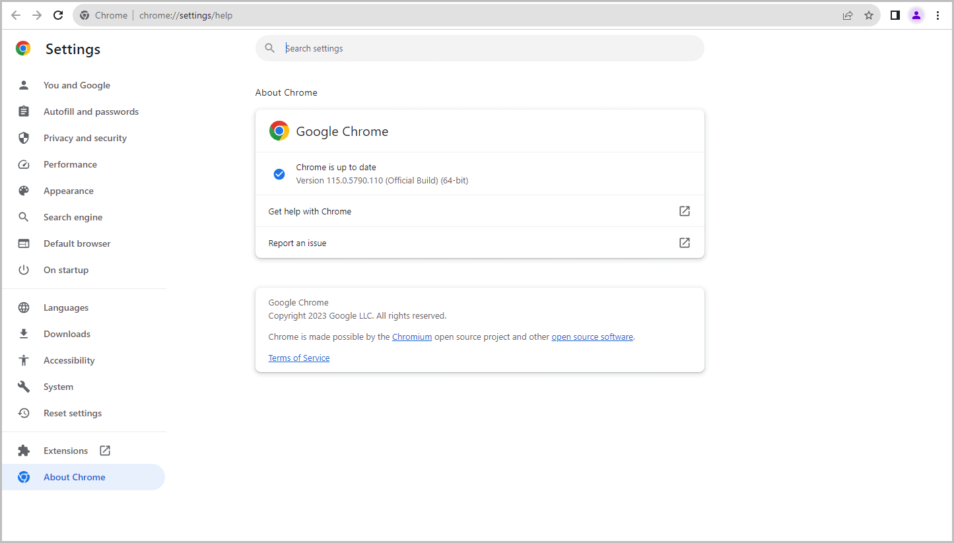The height and width of the screenshot is (543, 954).
Task: Click the person icon for You and Google
Action: [x=24, y=85]
